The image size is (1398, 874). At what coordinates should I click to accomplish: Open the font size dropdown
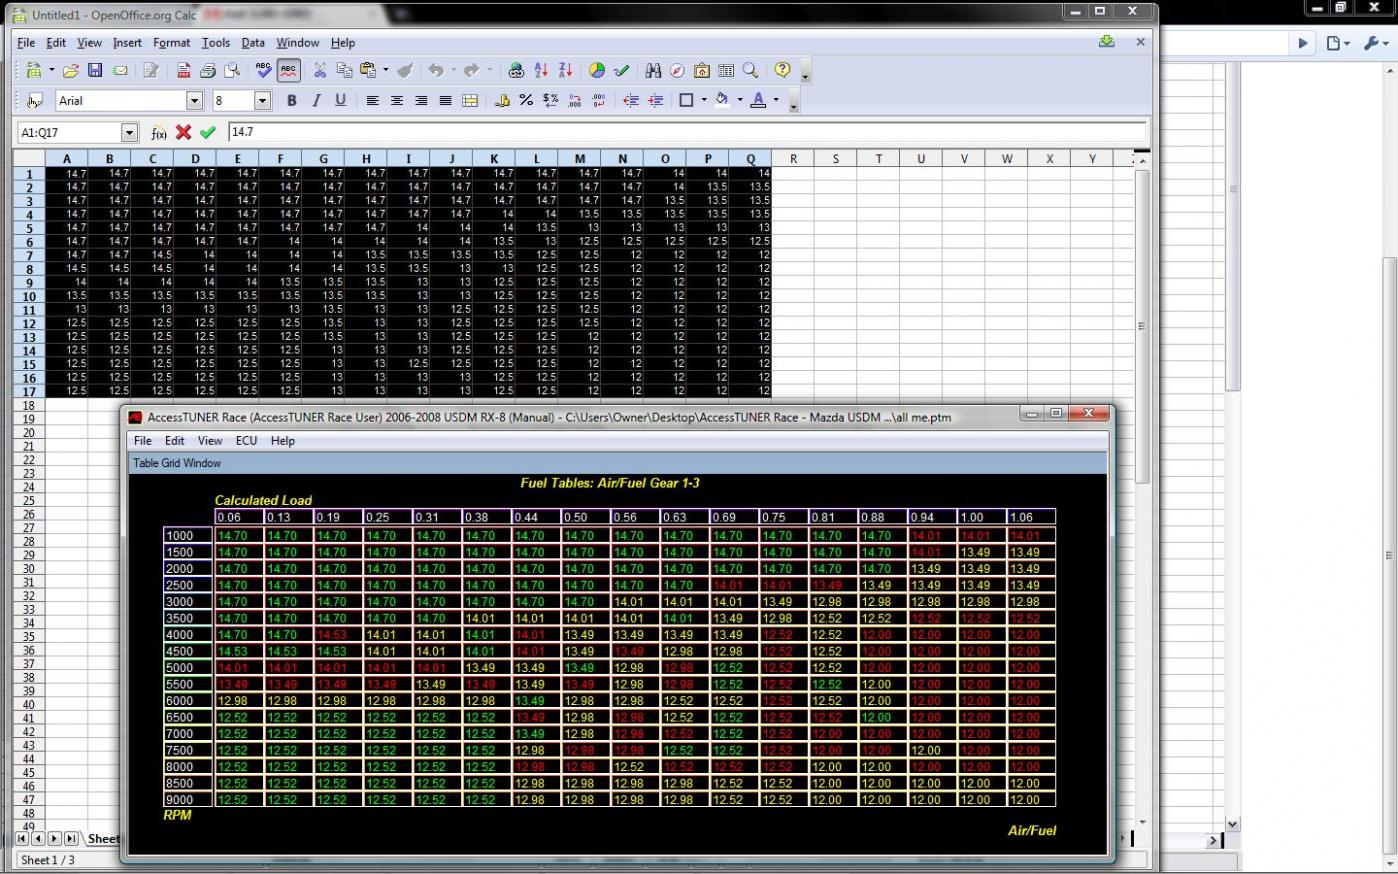pyautogui.click(x=262, y=101)
